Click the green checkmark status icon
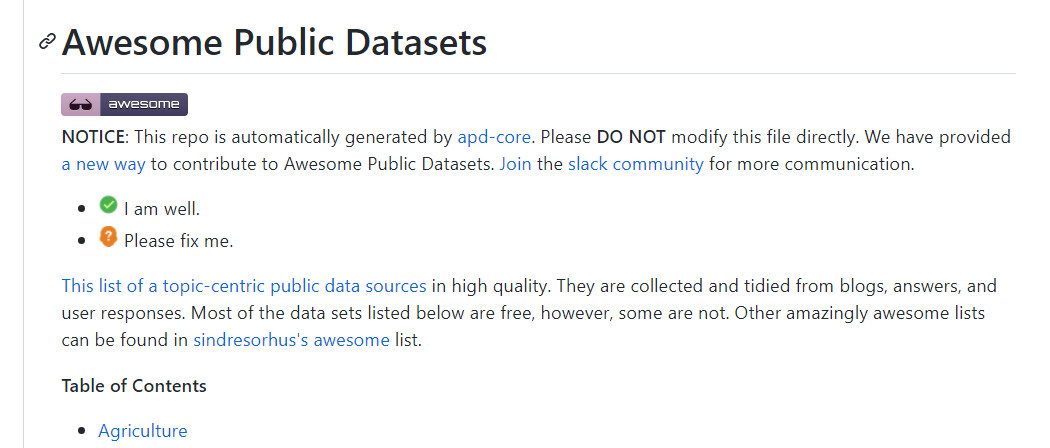Viewport: 1050px width, 448px height. click(109, 206)
